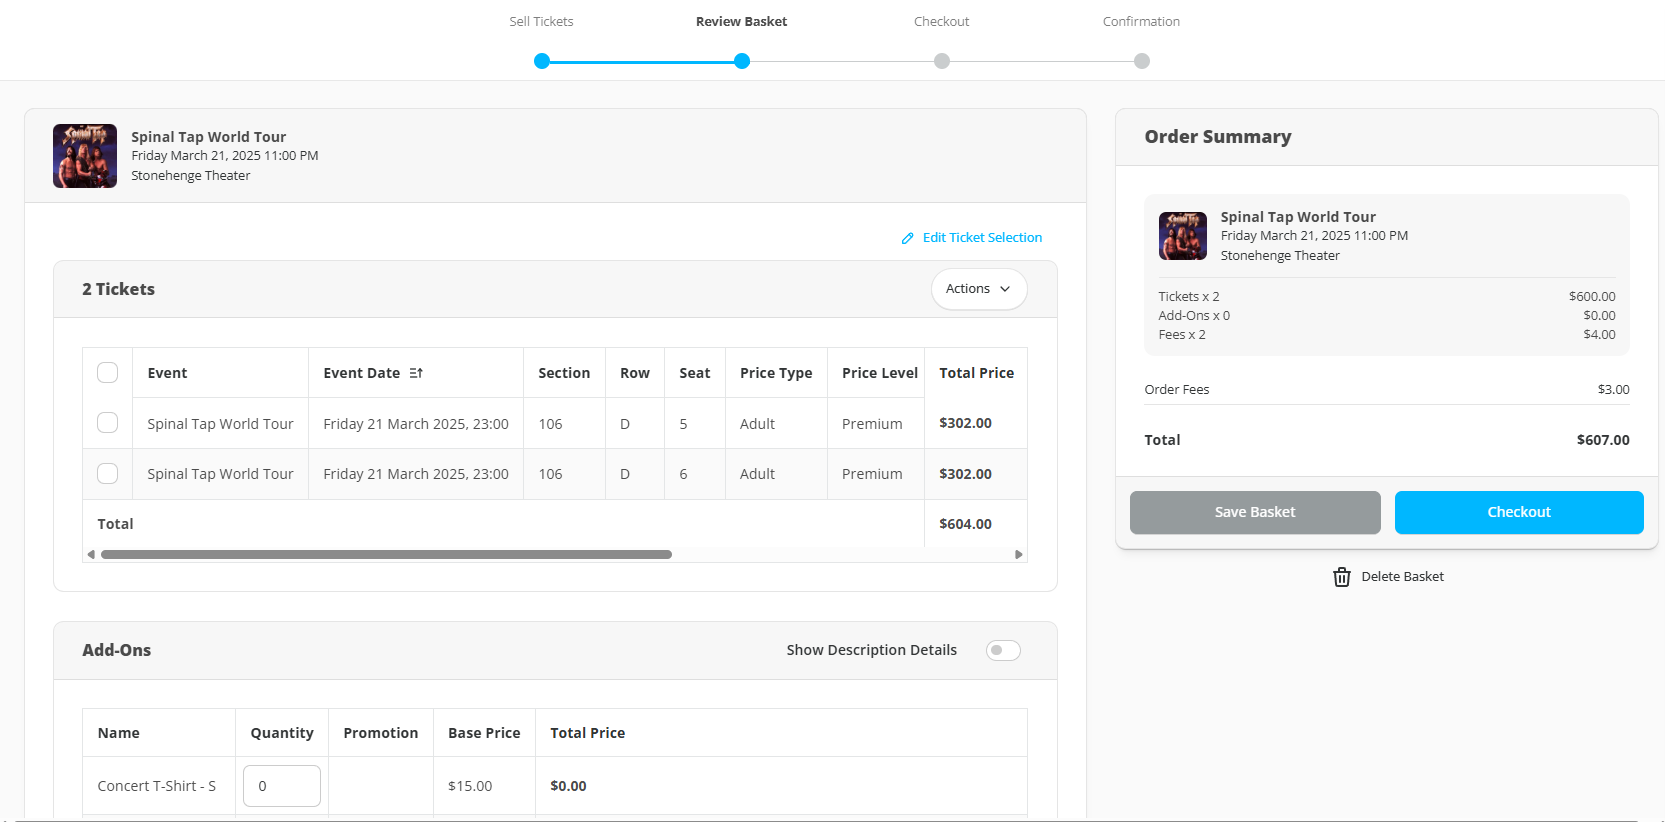Screen dimensions: 1665x822
Task: Click the $15.00 base price
Action: (470, 786)
